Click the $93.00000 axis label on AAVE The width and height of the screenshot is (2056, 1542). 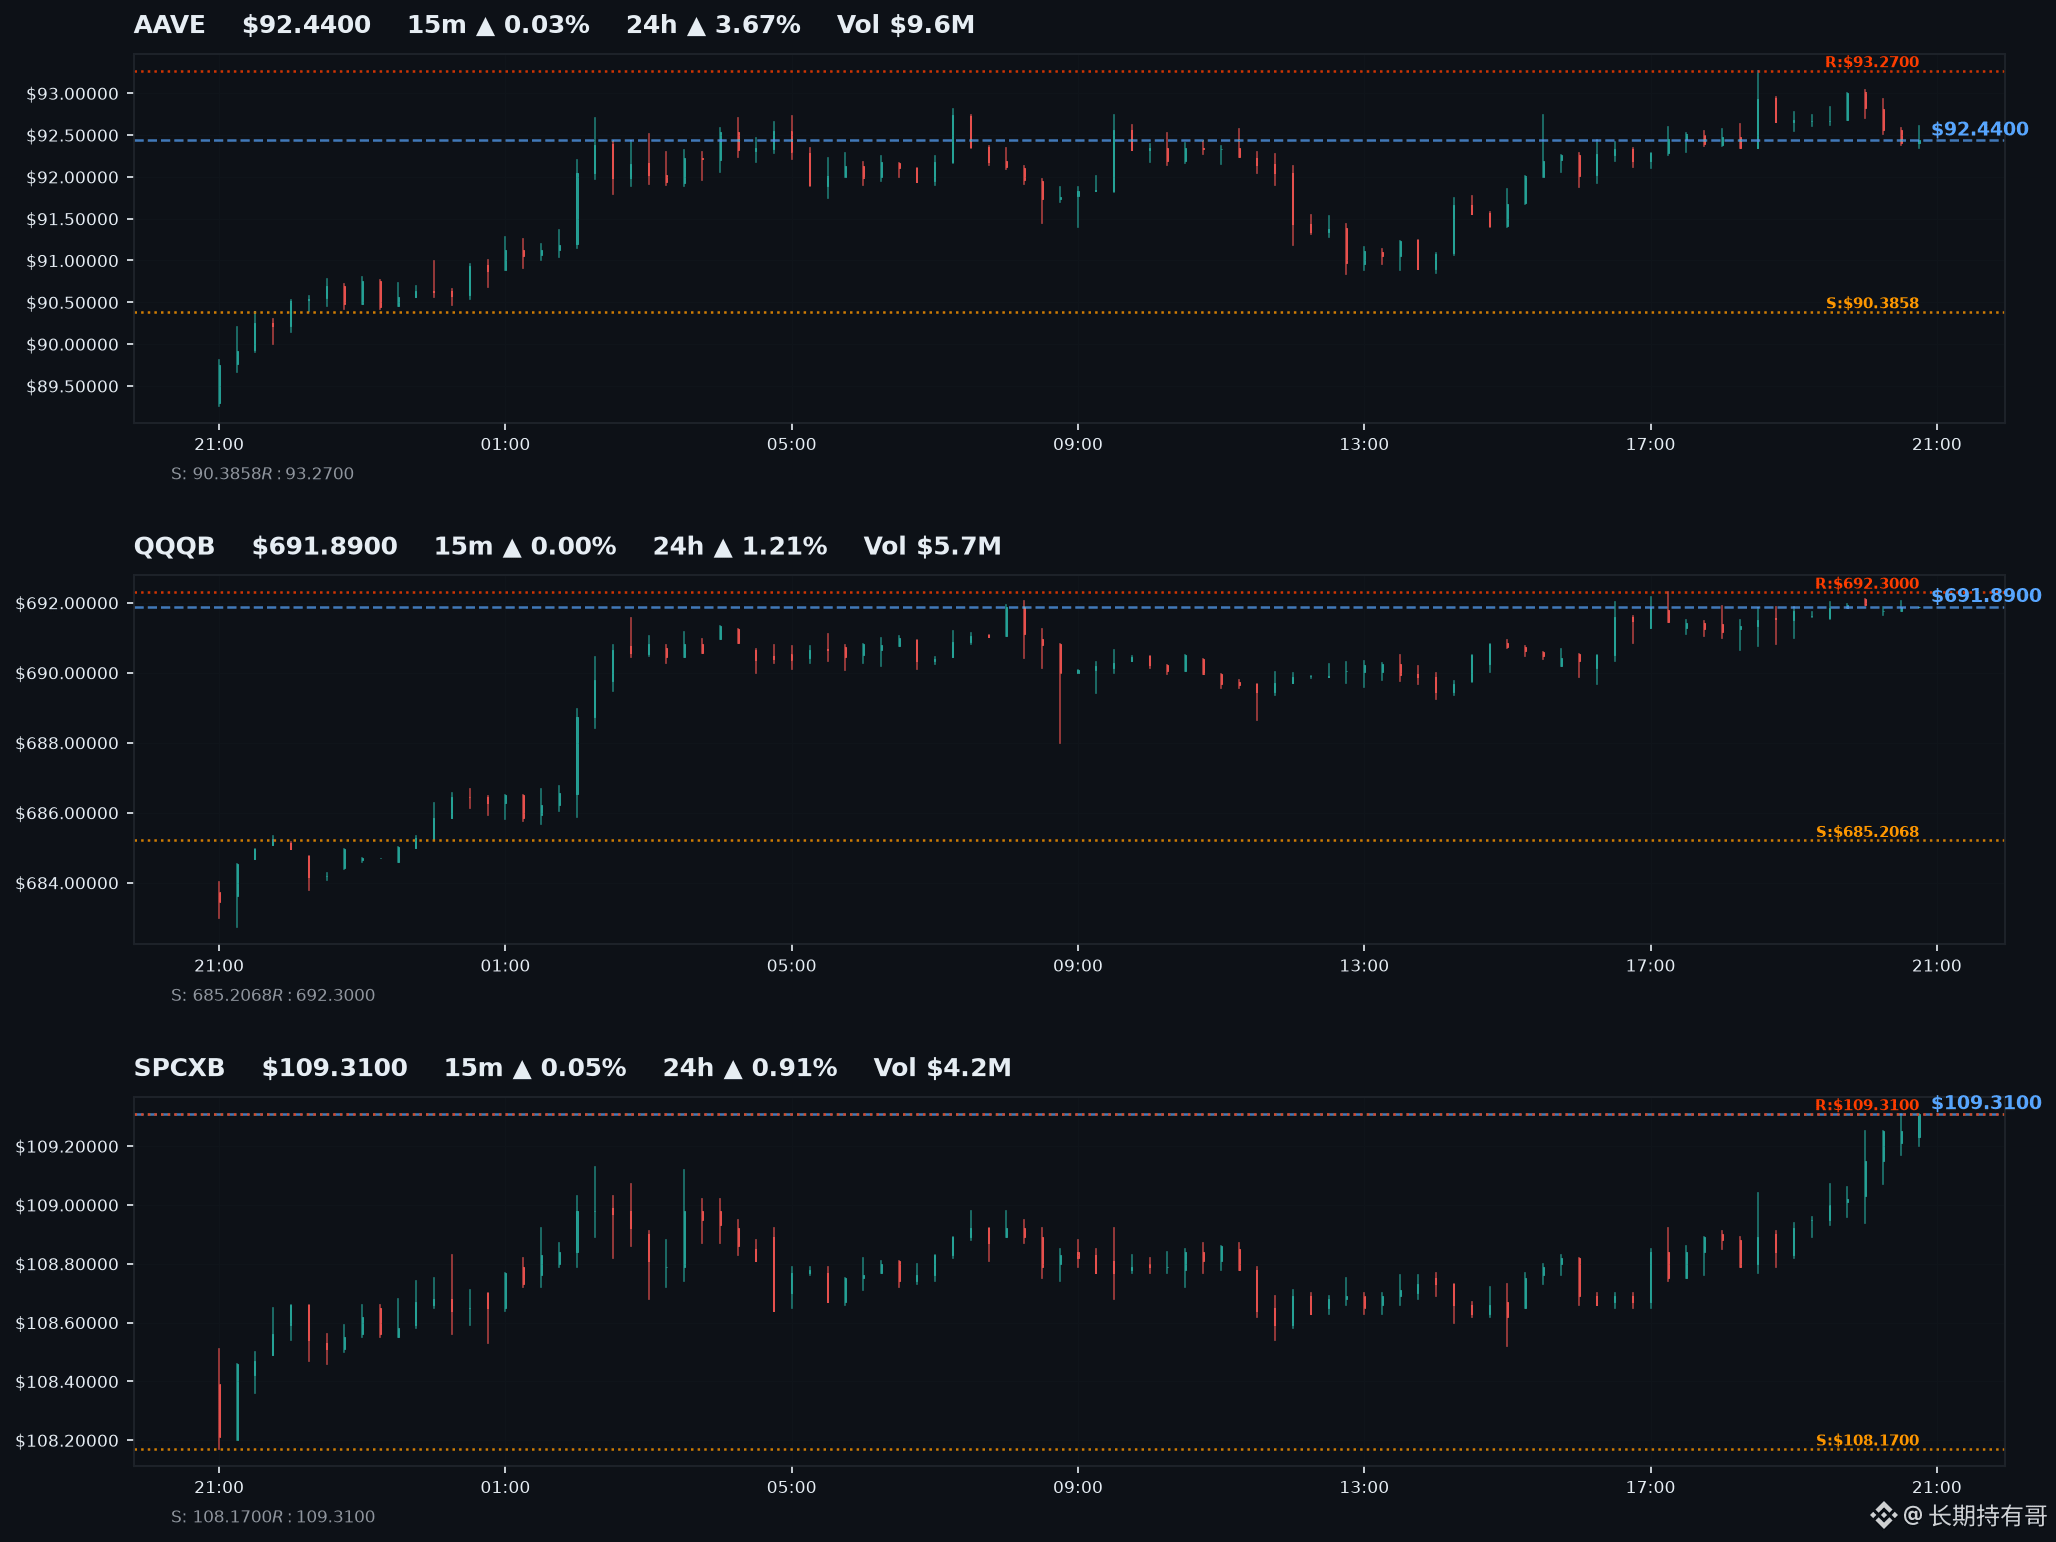tap(72, 94)
